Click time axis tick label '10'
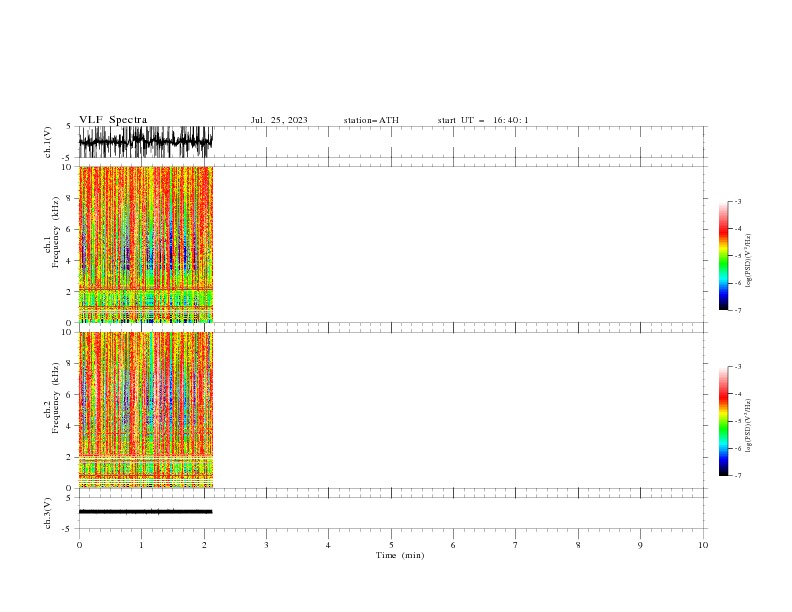The width and height of the screenshot is (792, 612). click(x=703, y=545)
